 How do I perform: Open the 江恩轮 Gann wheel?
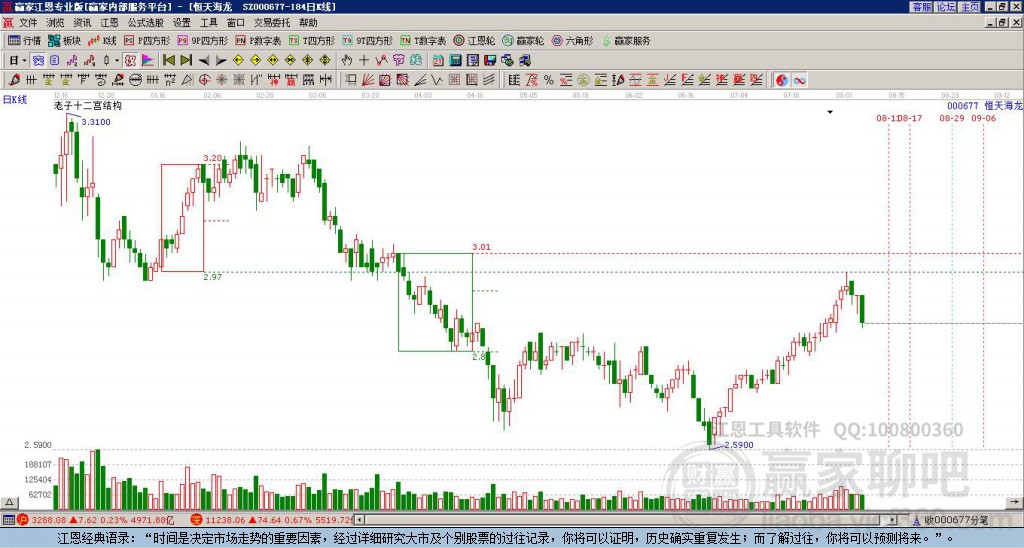point(475,40)
